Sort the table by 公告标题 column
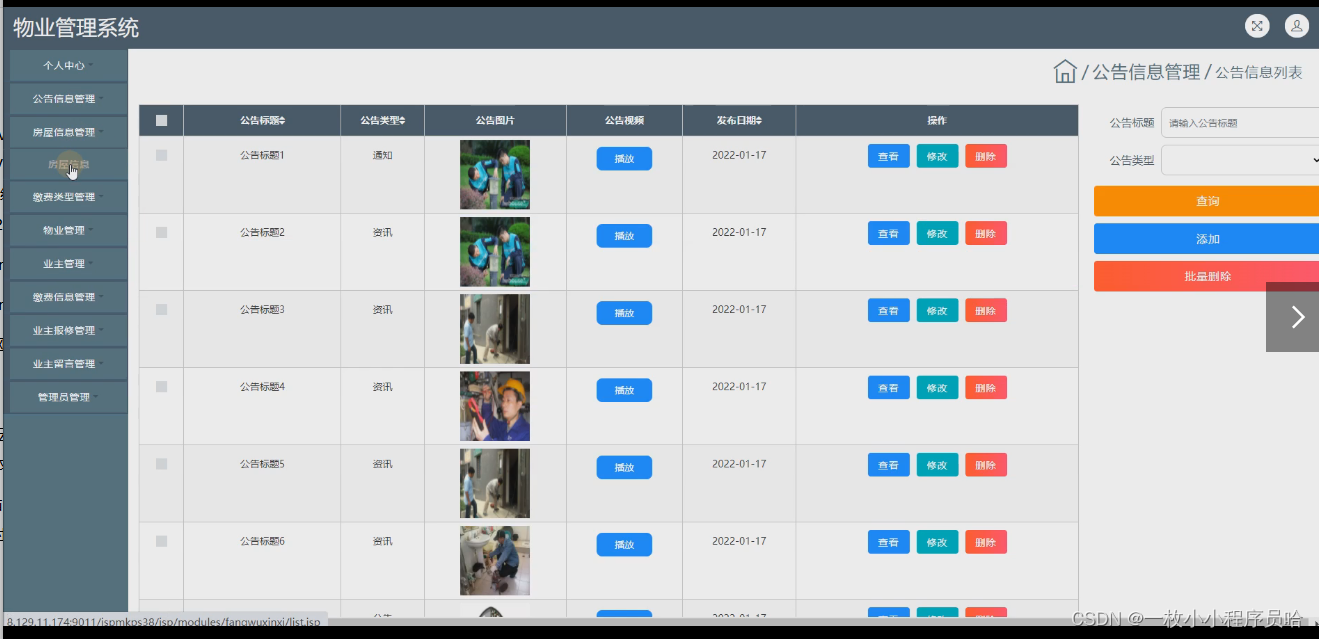The image size is (1319, 639). pos(262,120)
